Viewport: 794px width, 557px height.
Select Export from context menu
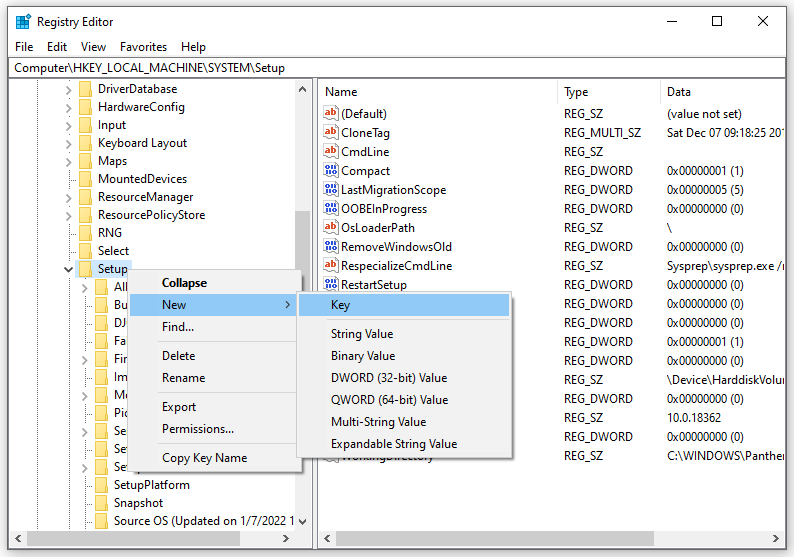pos(213,407)
